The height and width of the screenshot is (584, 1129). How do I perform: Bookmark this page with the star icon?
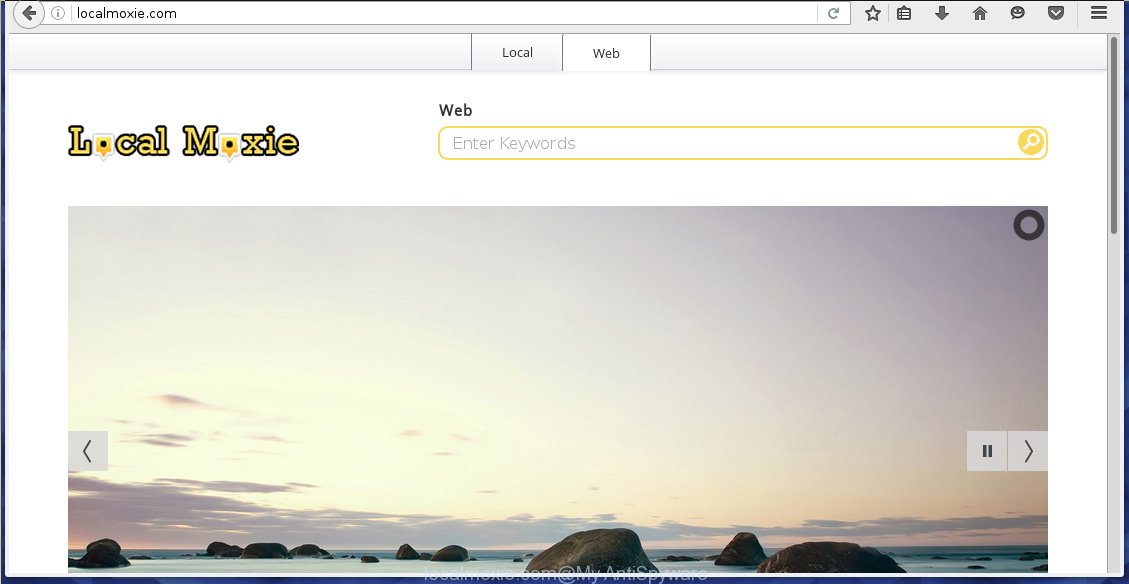[873, 13]
